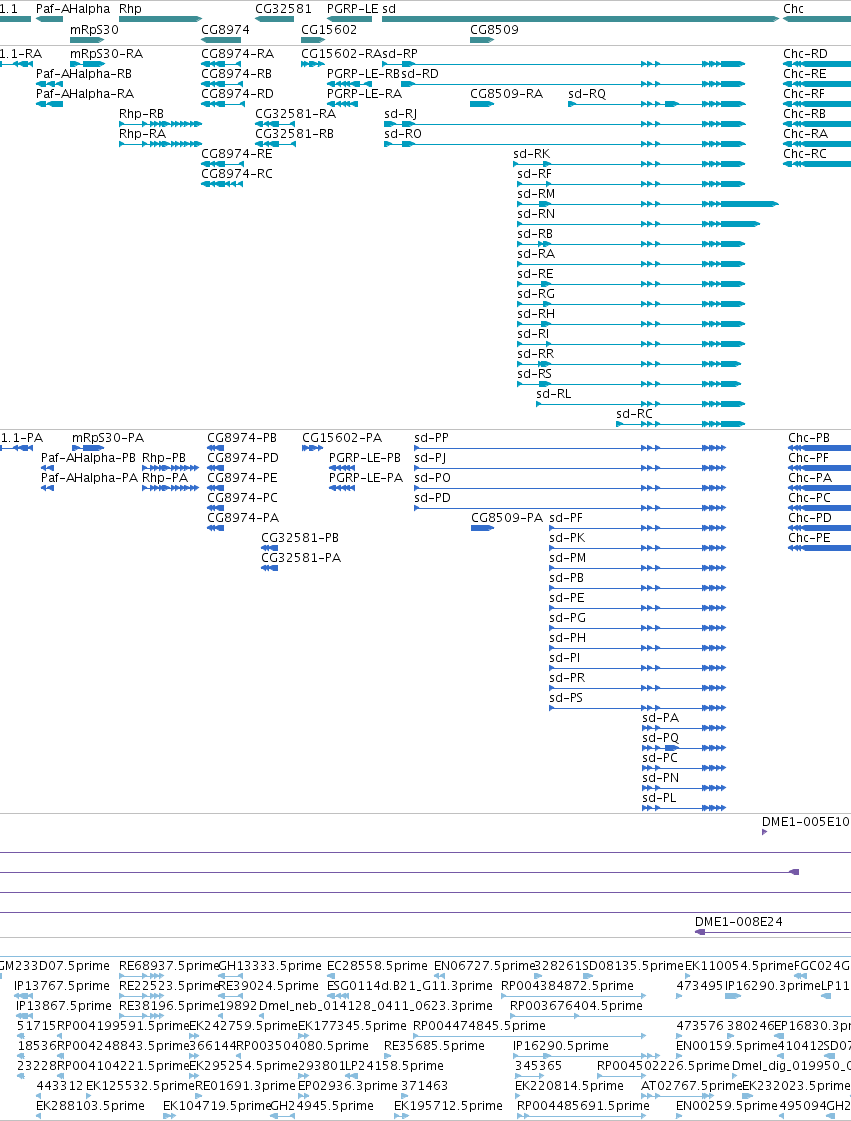Click protein Chc-PE label
Image resolution: width=851 pixels, height=1121 pixels.
810,538
